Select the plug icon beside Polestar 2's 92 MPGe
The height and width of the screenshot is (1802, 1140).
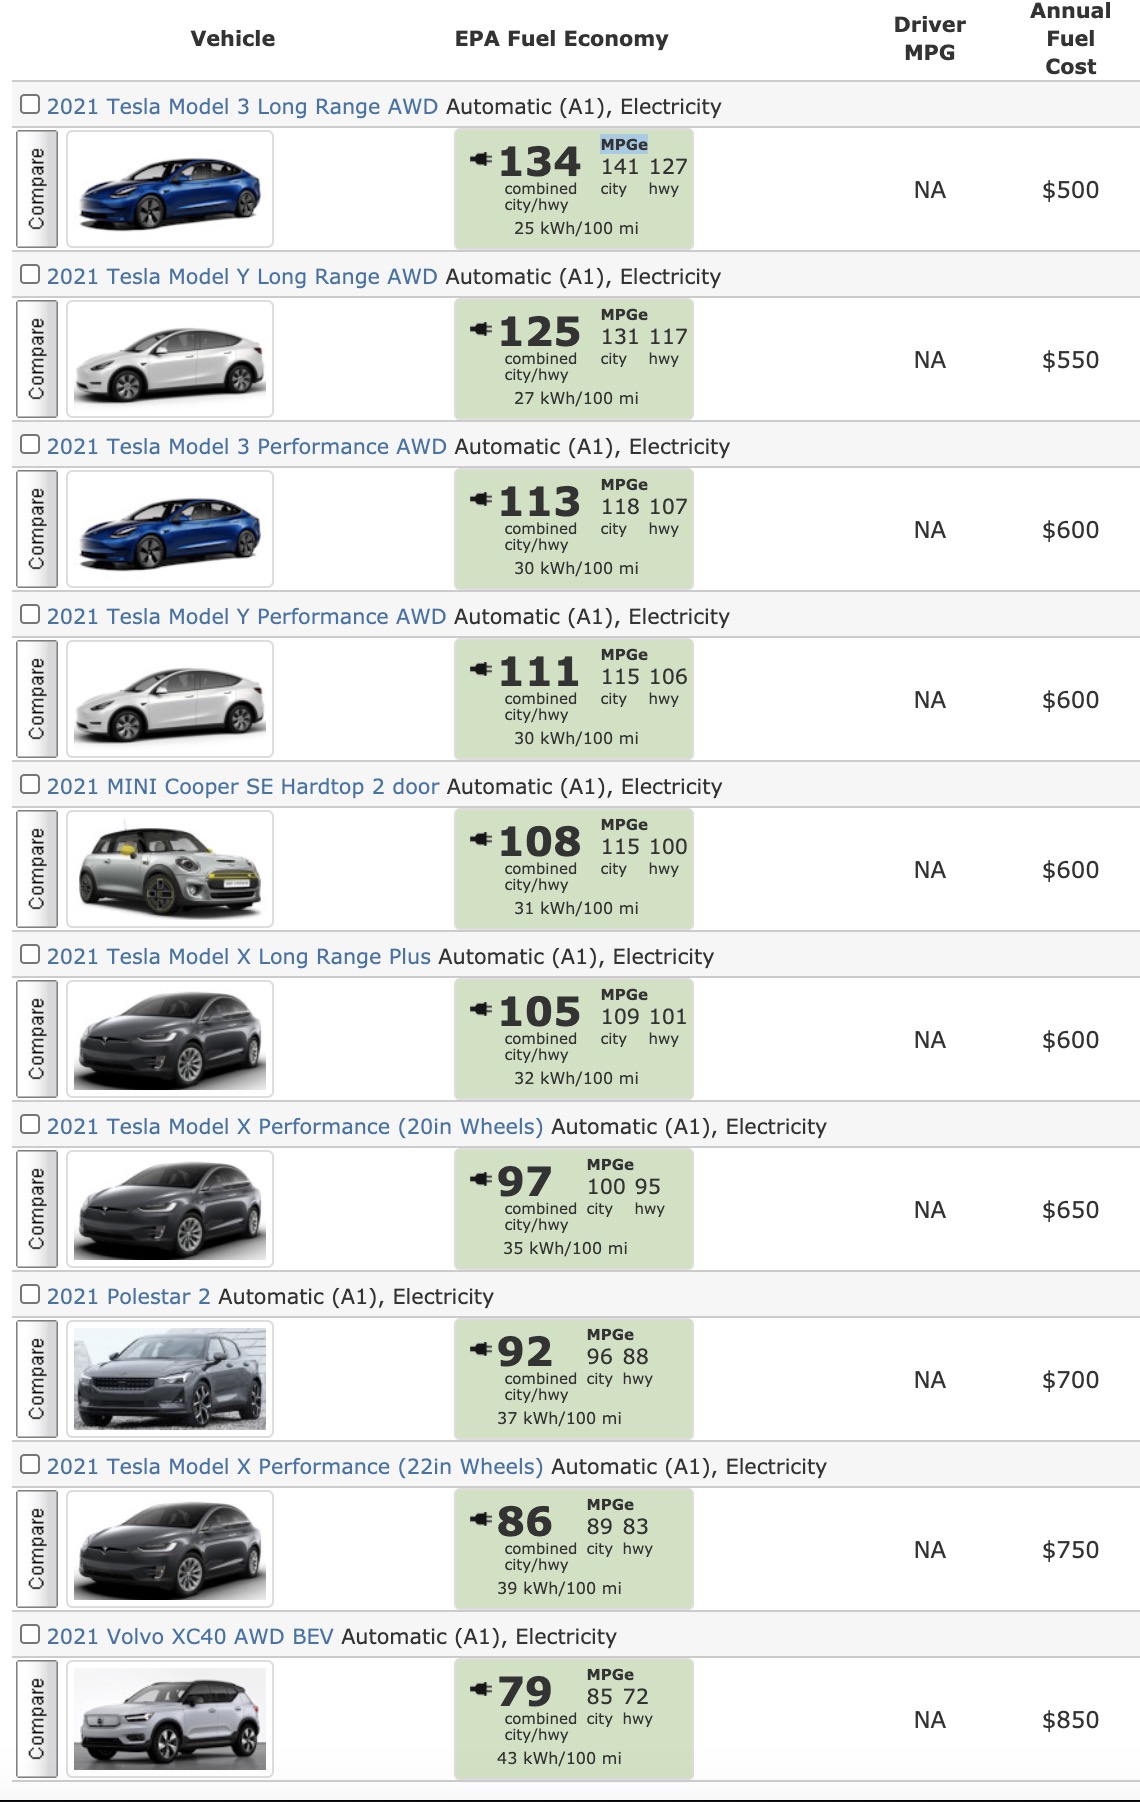click(x=481, y=1347)
